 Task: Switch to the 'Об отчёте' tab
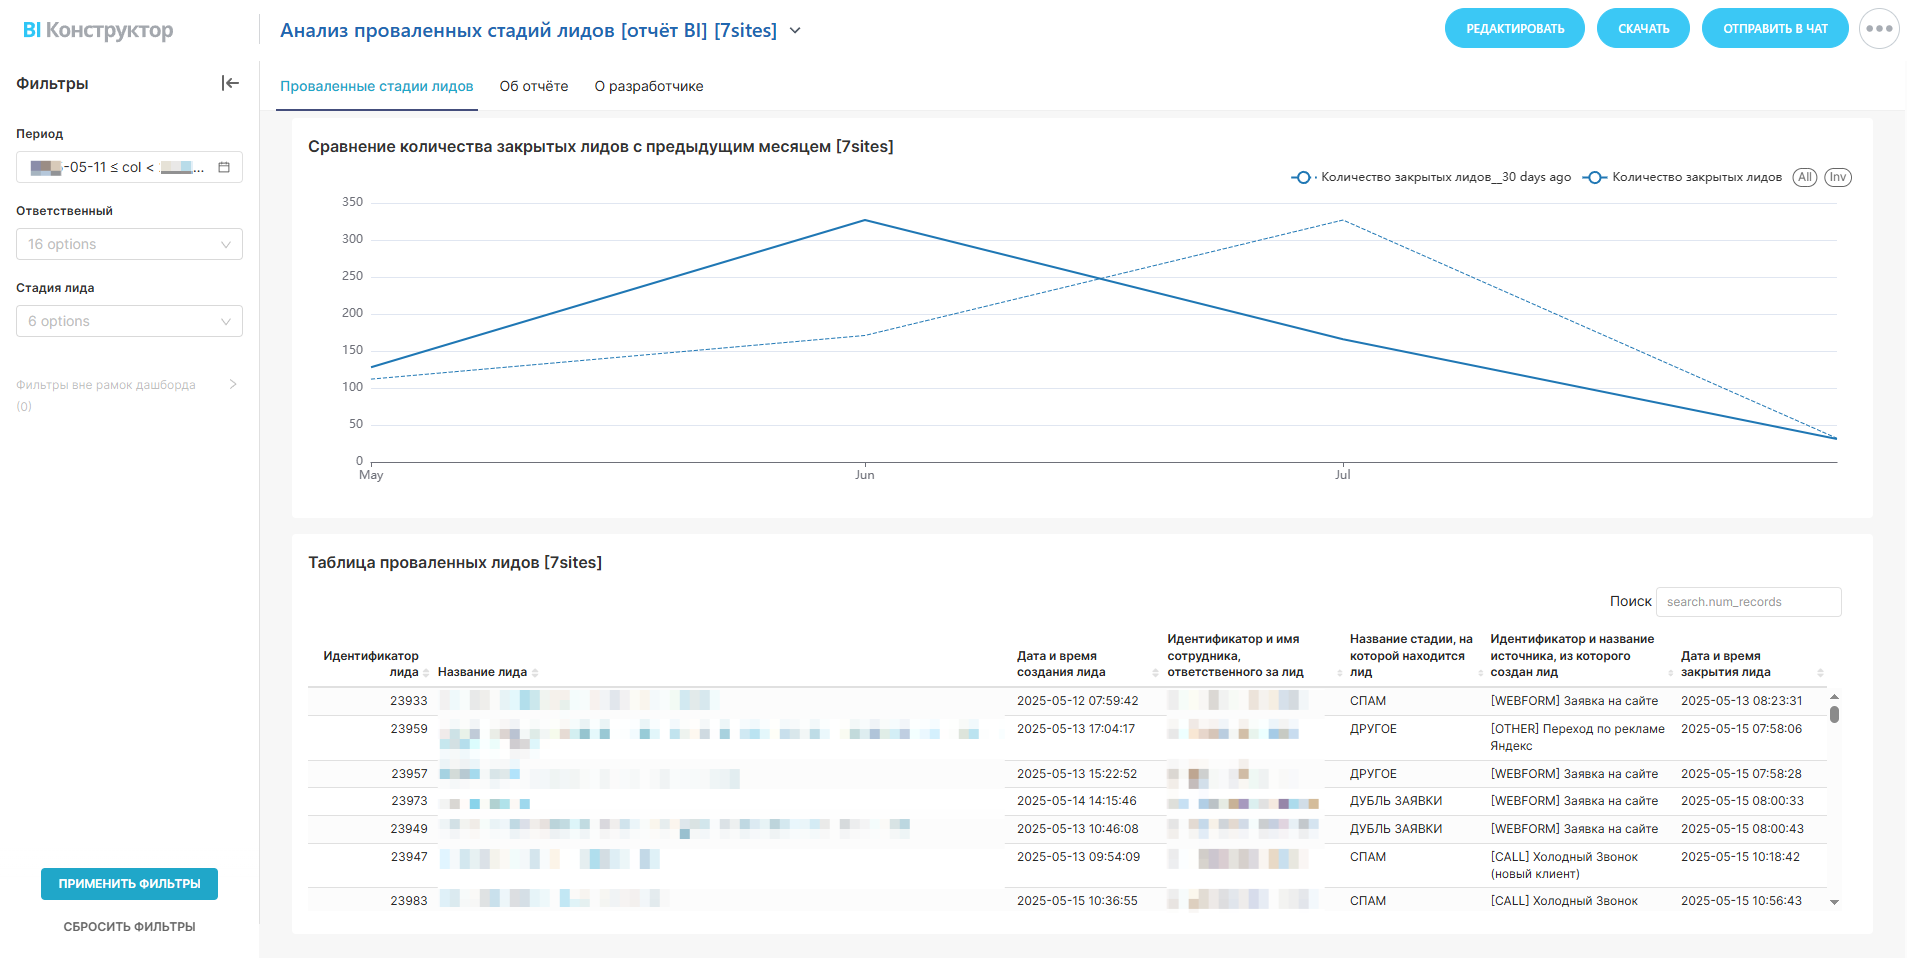click(534, 86)
